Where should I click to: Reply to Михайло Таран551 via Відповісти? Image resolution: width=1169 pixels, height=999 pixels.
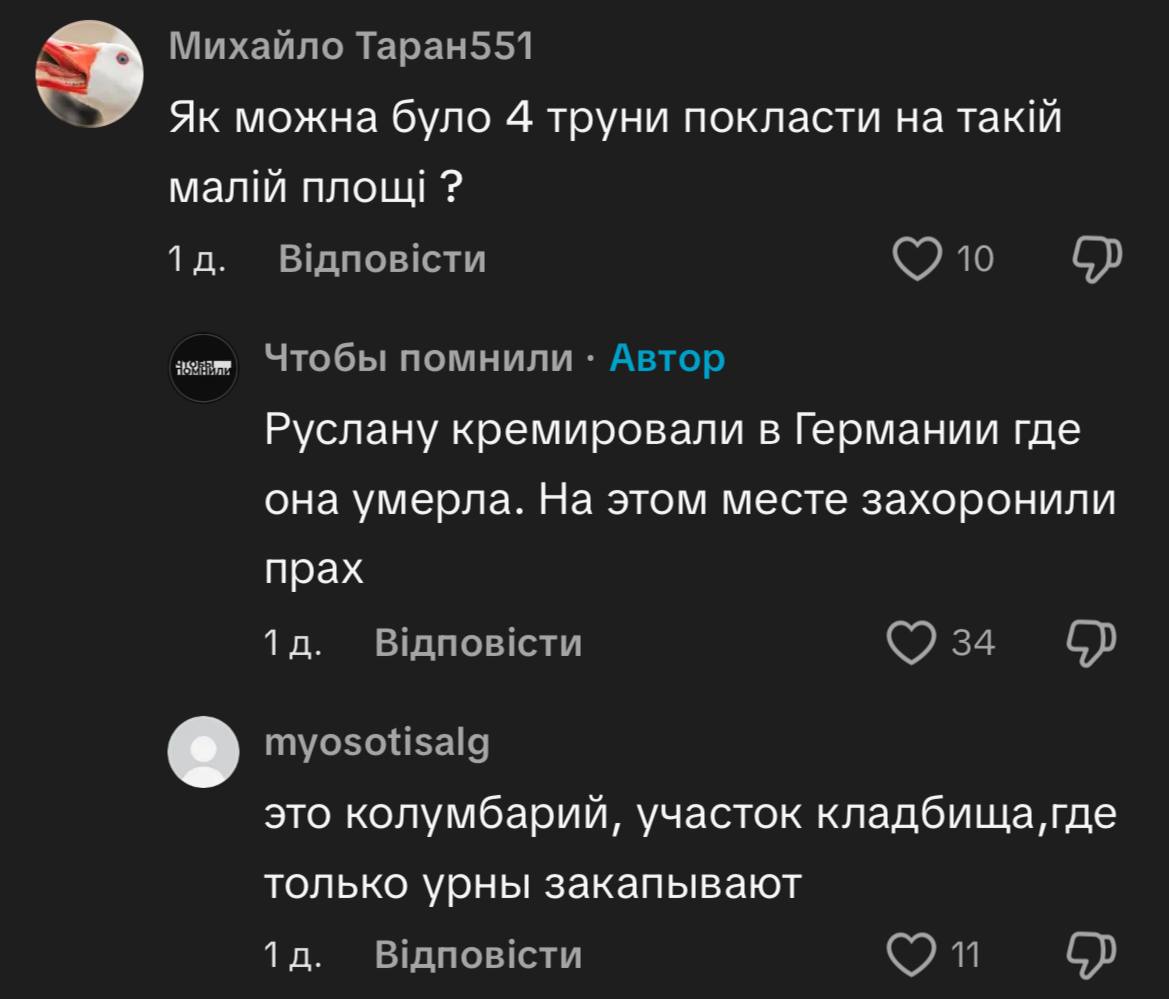tap(382, 260)
